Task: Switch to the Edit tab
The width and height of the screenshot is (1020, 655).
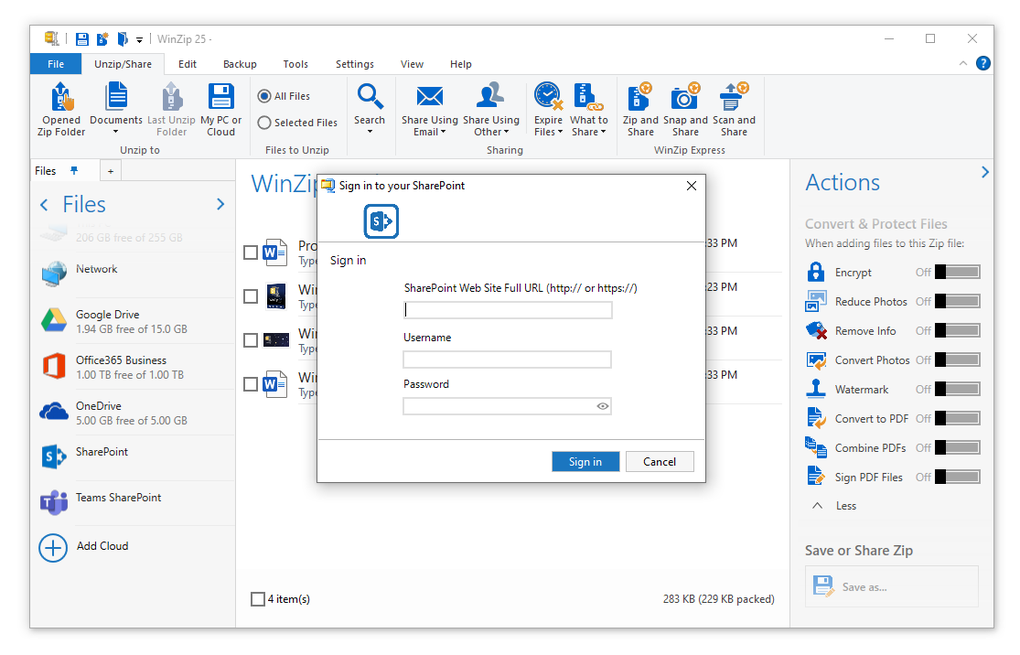Action: pyautogui.click(x=187, y=64)
